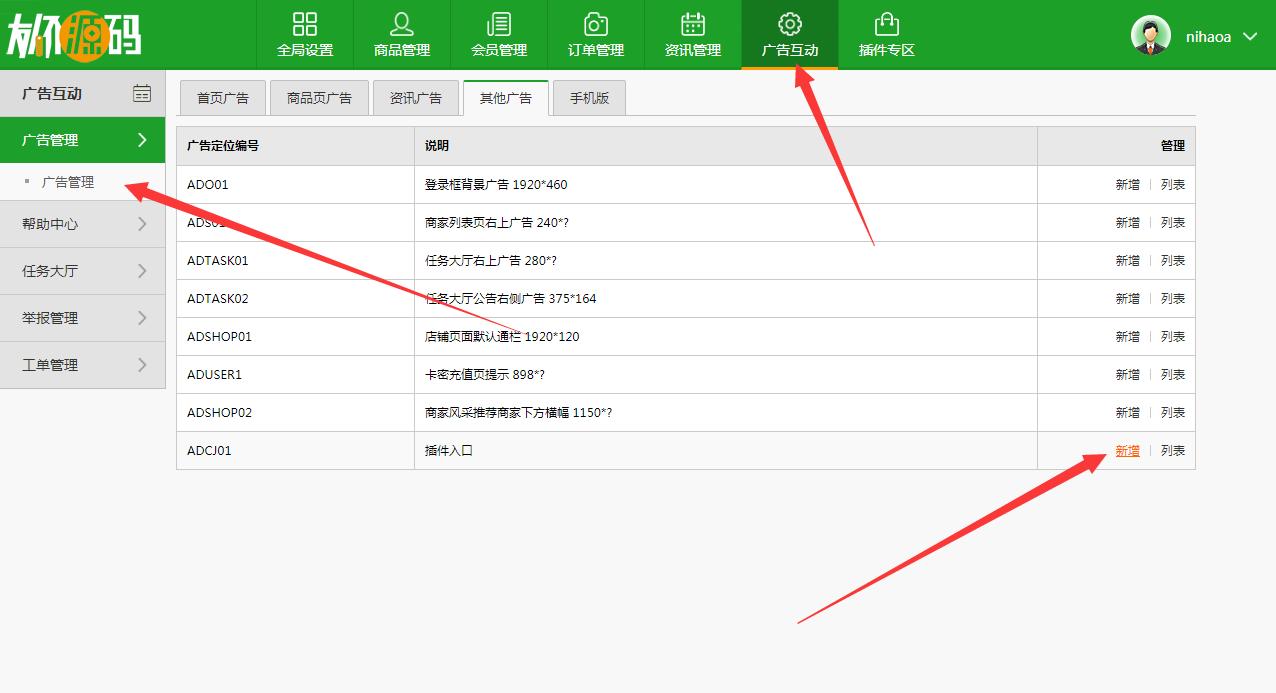Open 列表 for the ADO01 ad slot
Image resolution: width=1276 pixels, height=693 pixels.
[1171, 184]
